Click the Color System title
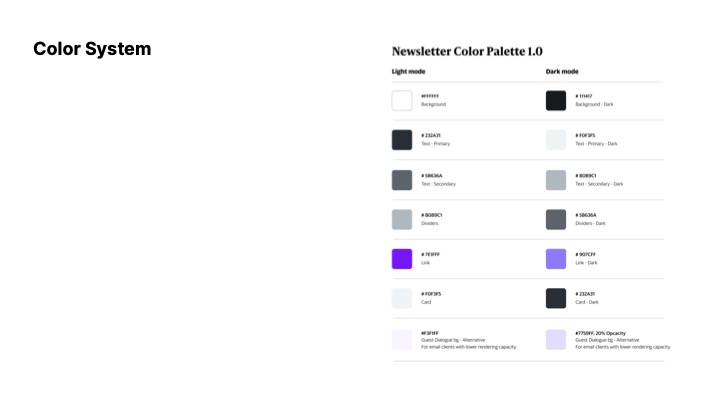 click(x=92, y=49)
